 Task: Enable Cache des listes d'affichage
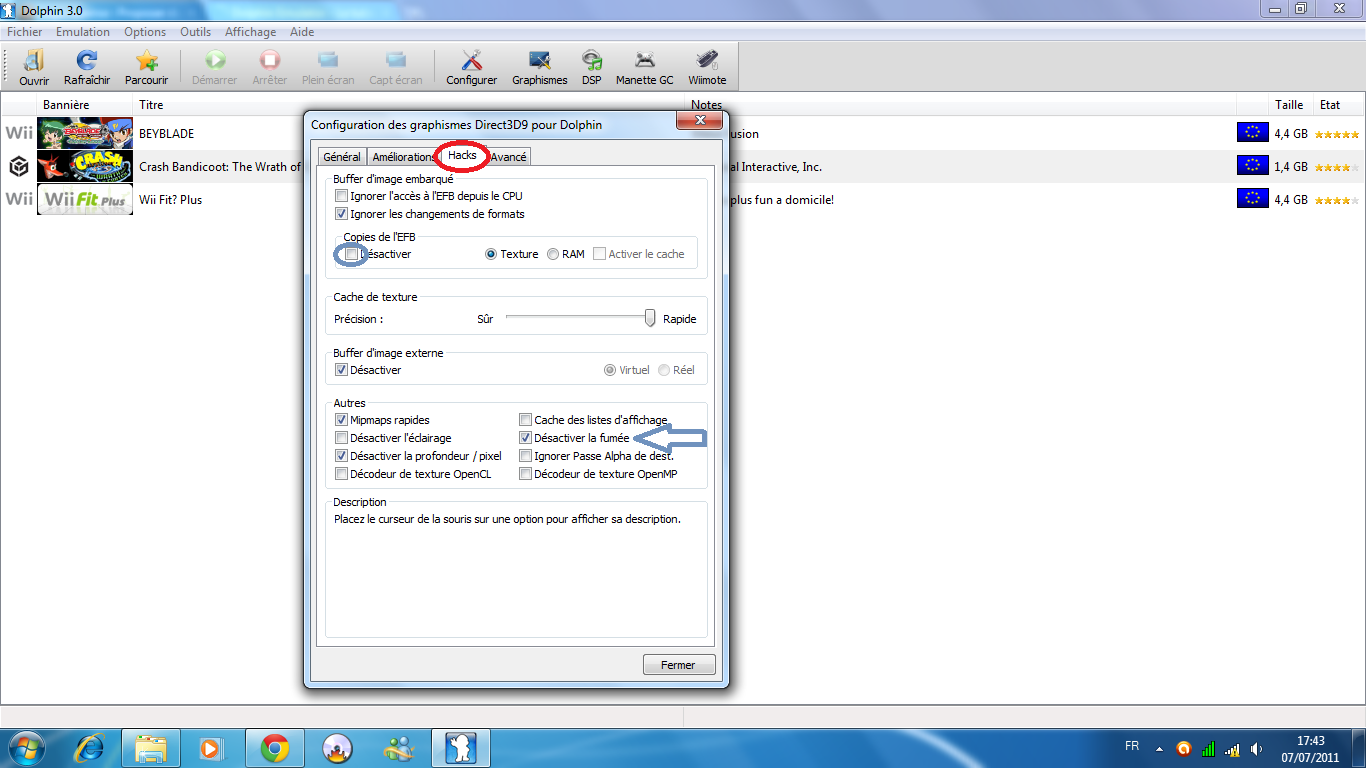[526, 420]
